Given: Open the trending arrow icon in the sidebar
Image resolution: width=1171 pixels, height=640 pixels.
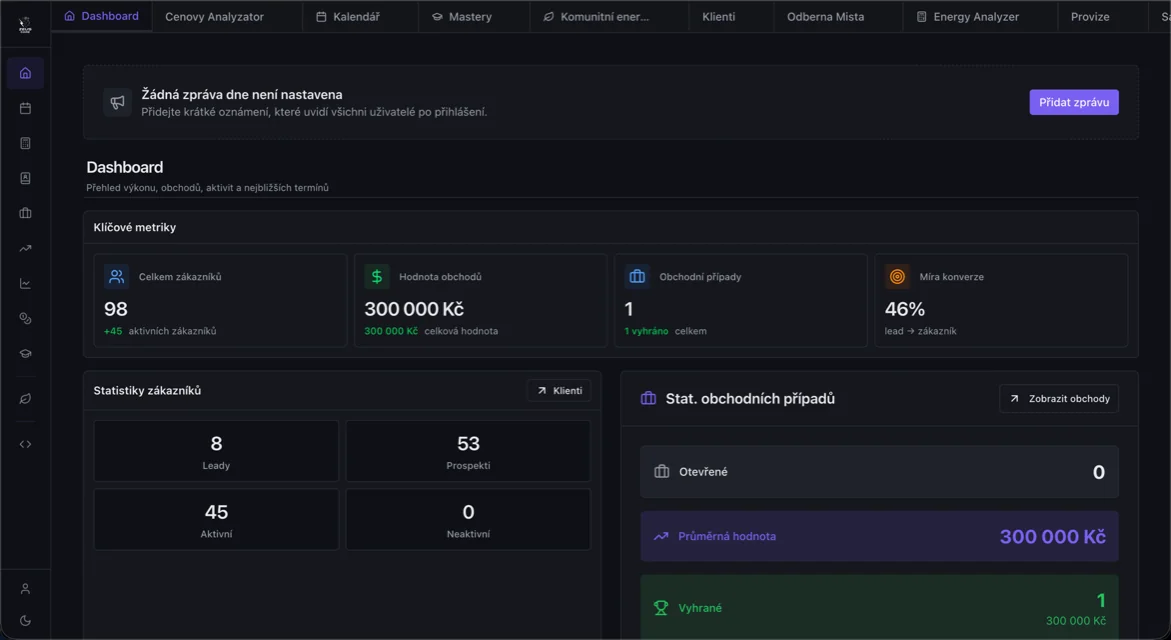Looking at the screenshot, I should 25,249.
